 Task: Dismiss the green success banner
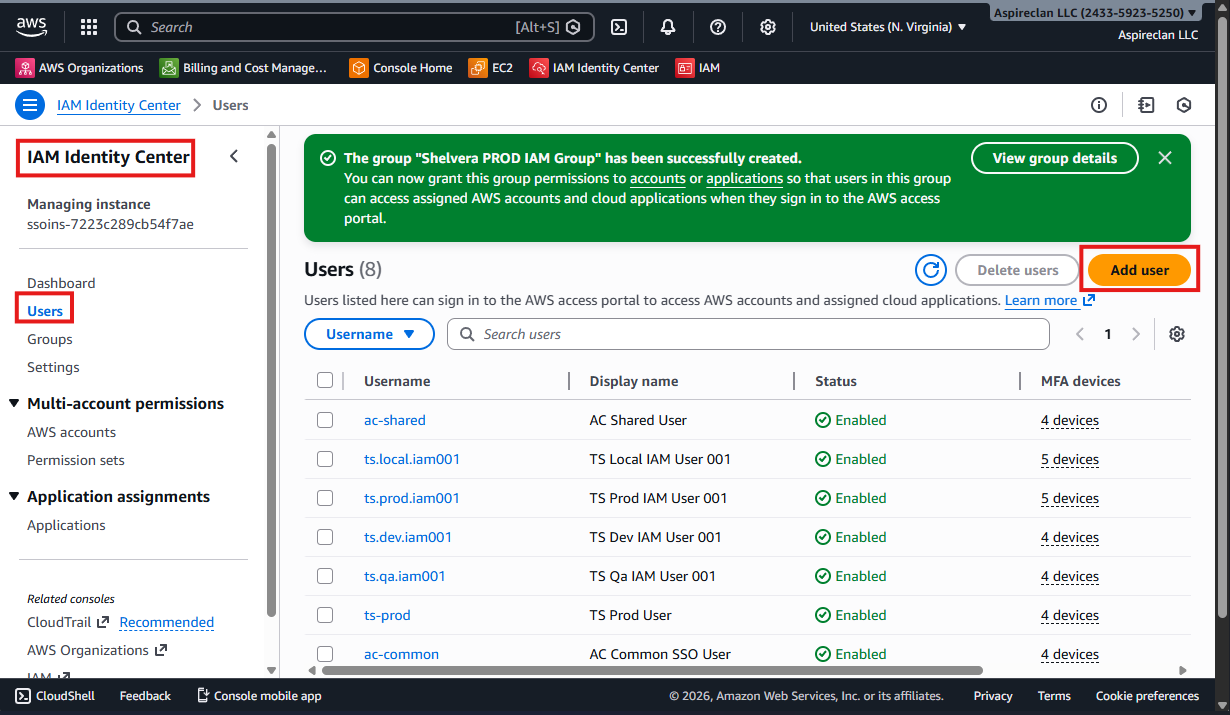coord(1165,158)
